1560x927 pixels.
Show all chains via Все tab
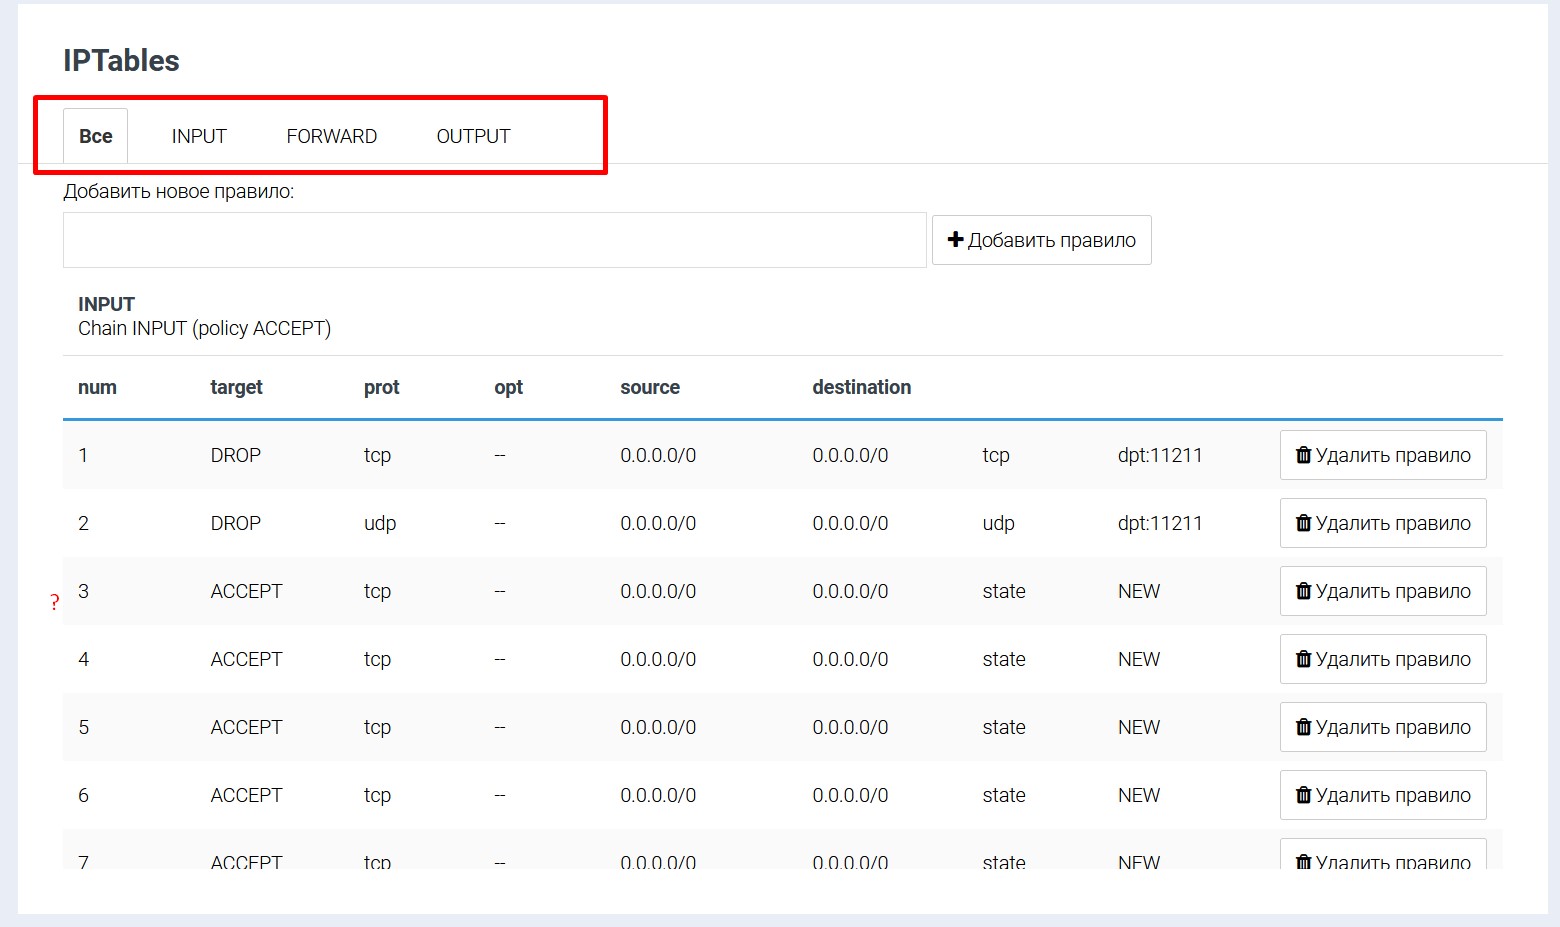pos(96,136)
